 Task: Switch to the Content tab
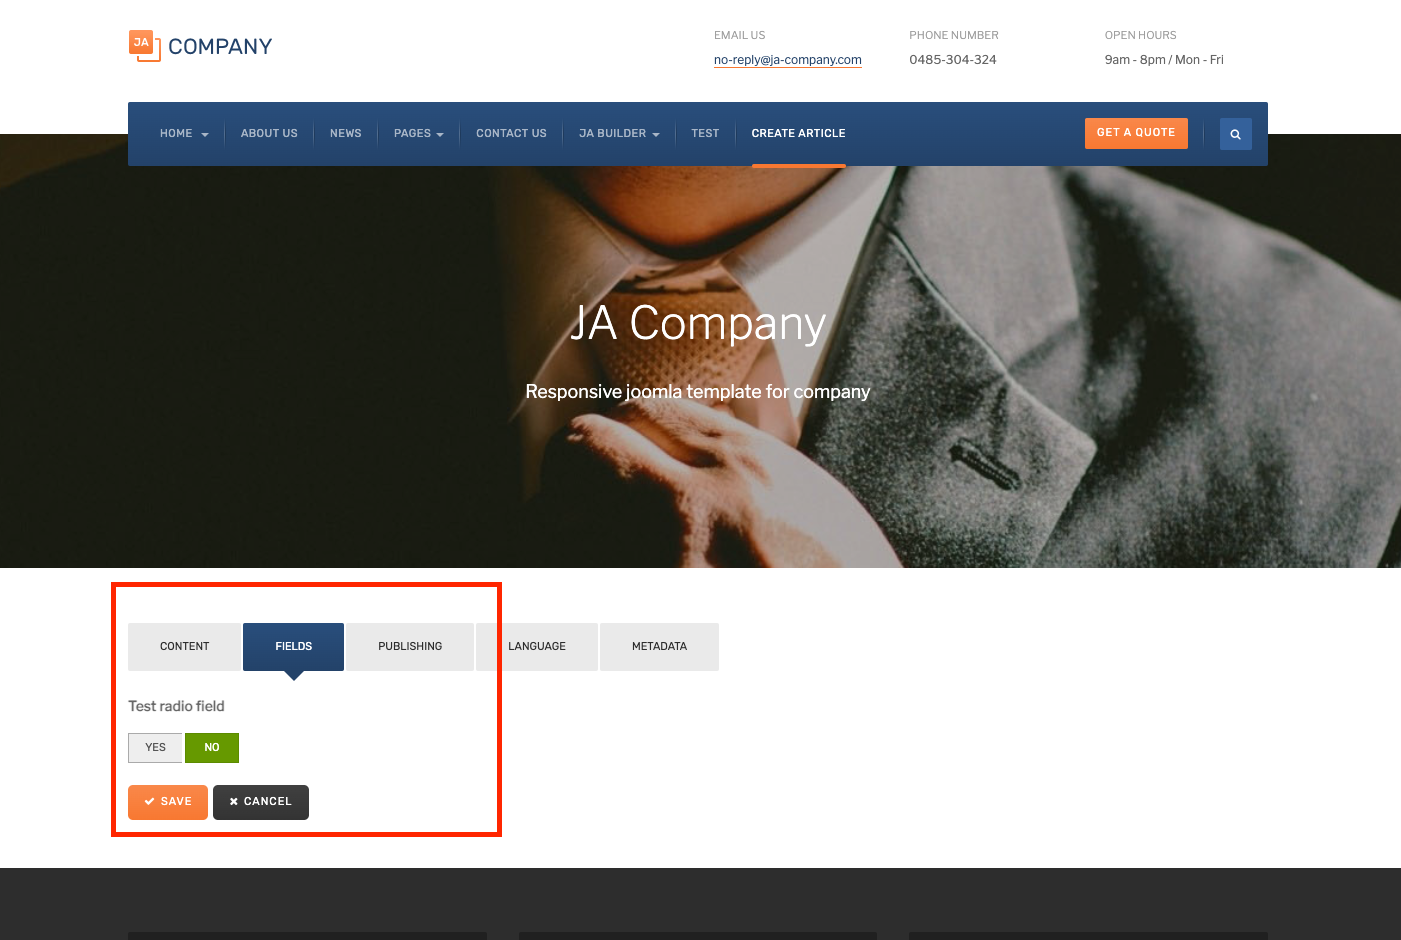[185, 647]
